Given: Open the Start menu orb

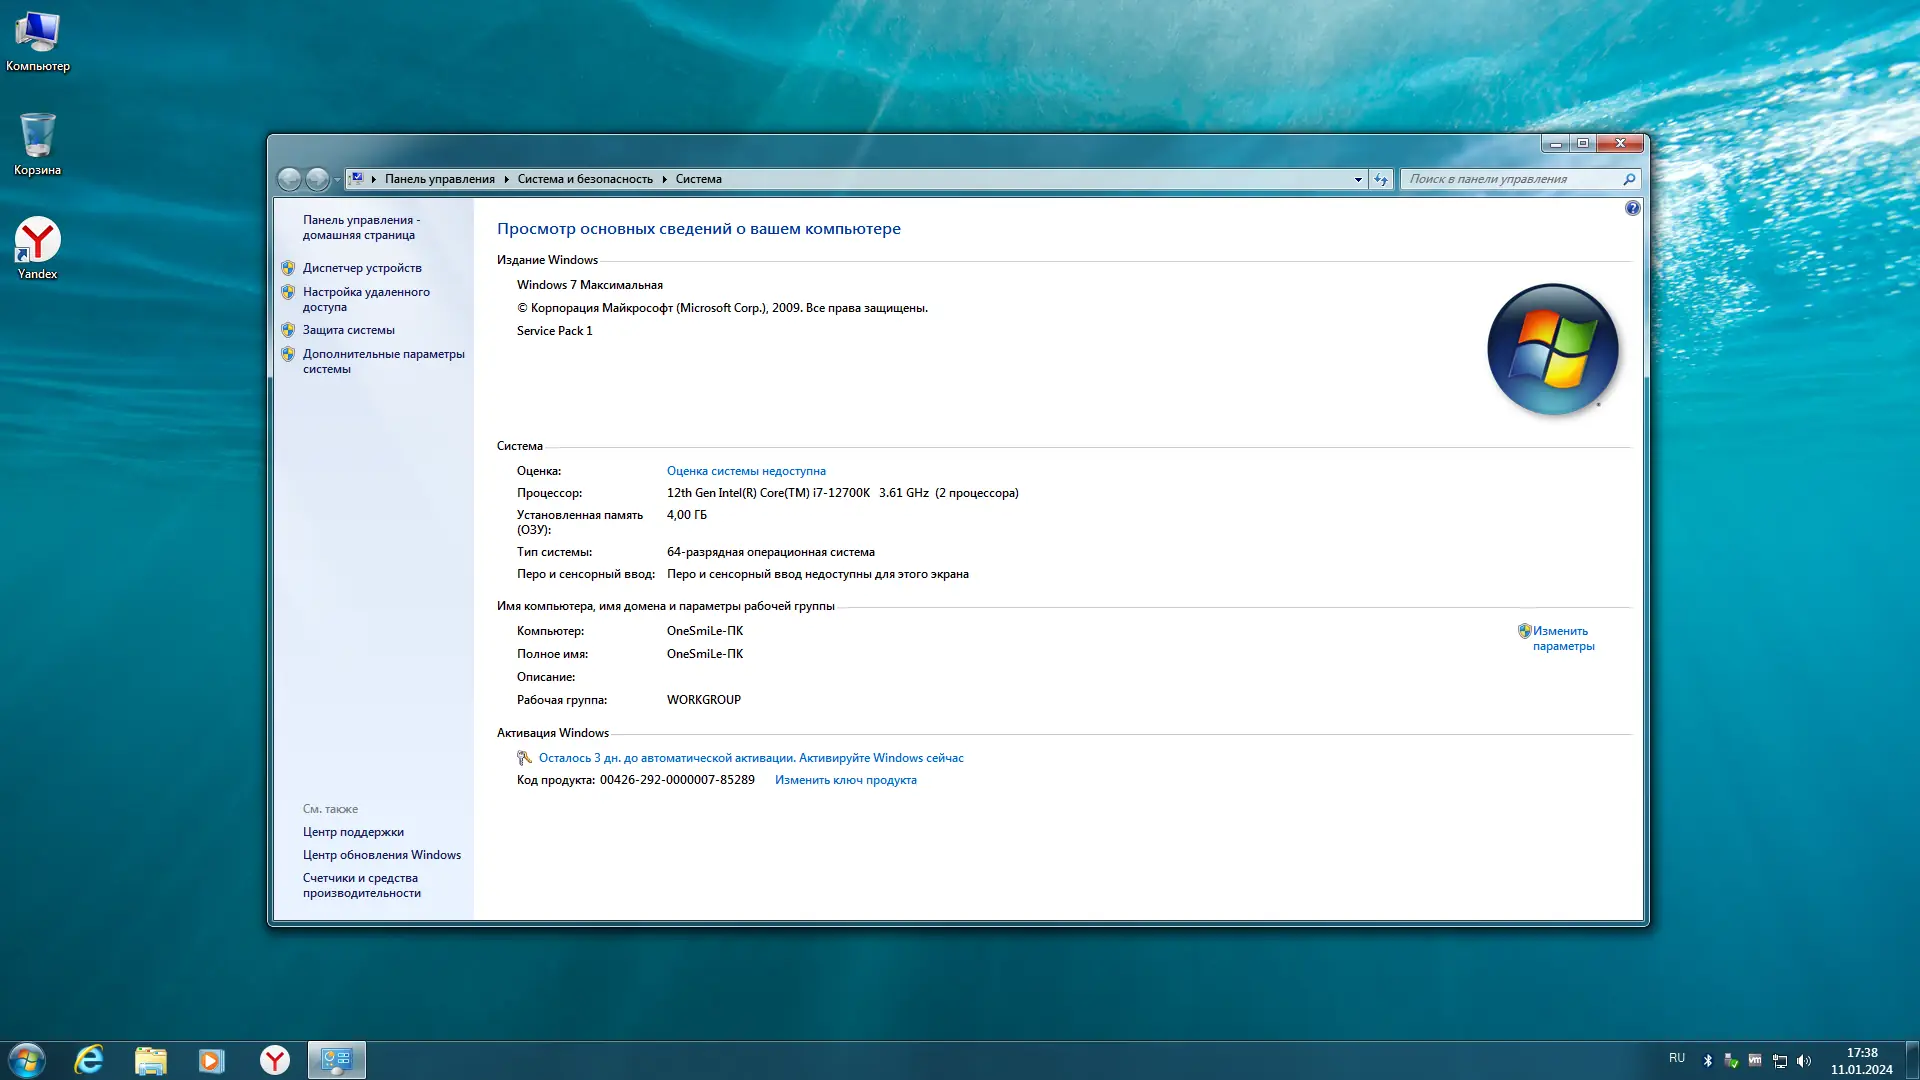Looking at the screenshot, I should click(27, 1060).
